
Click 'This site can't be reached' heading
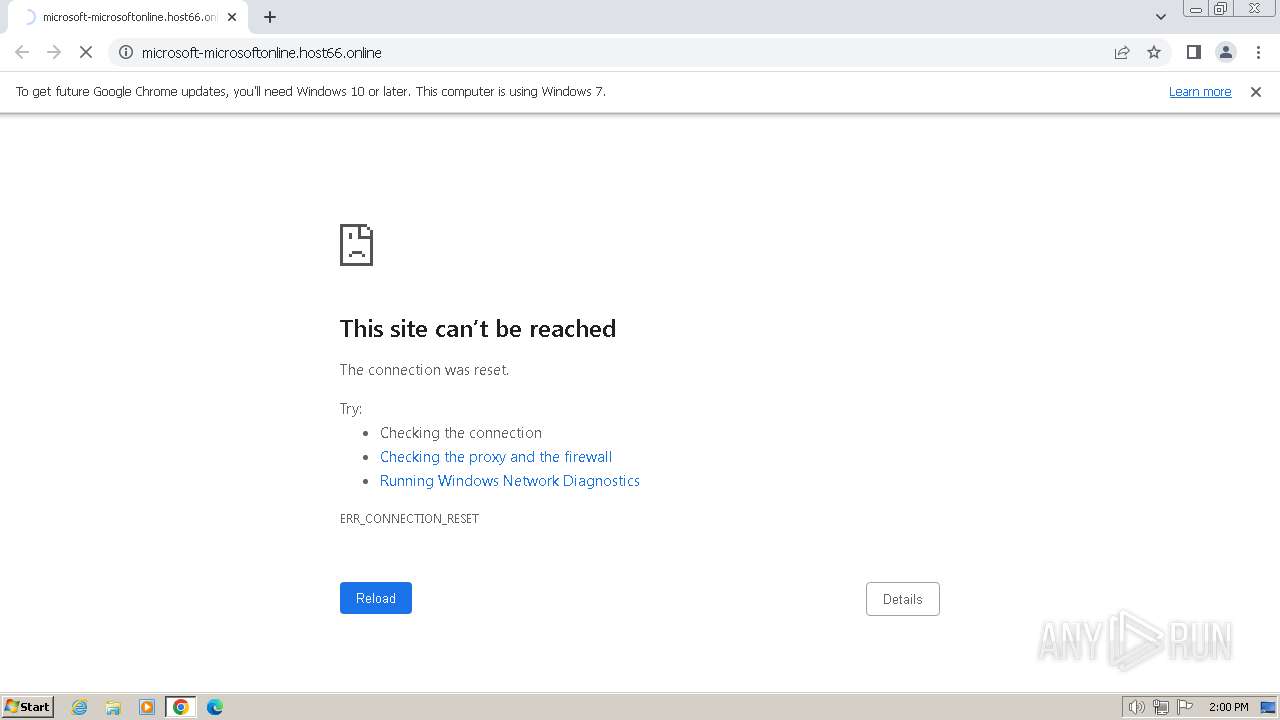click(x=478, y=329)
